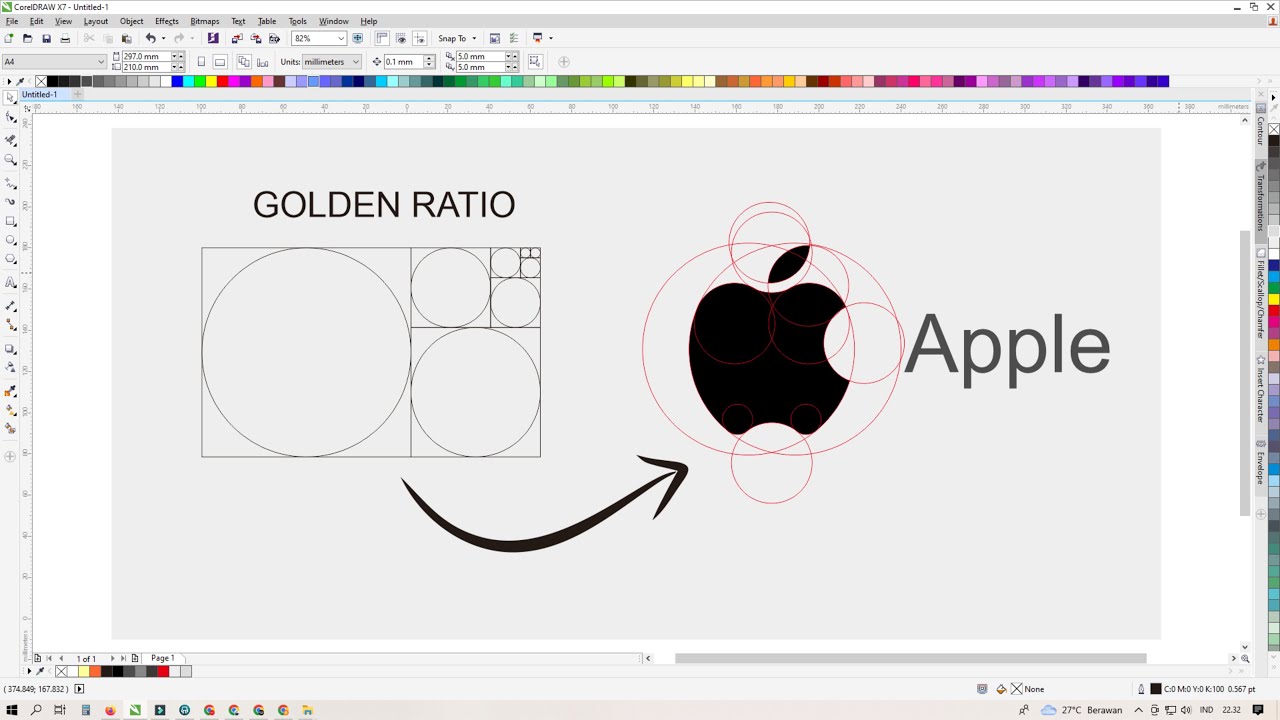Select the Artistic Media tool
The width and height of the screenshot is (1280, 720).
[x=11, y=202]
